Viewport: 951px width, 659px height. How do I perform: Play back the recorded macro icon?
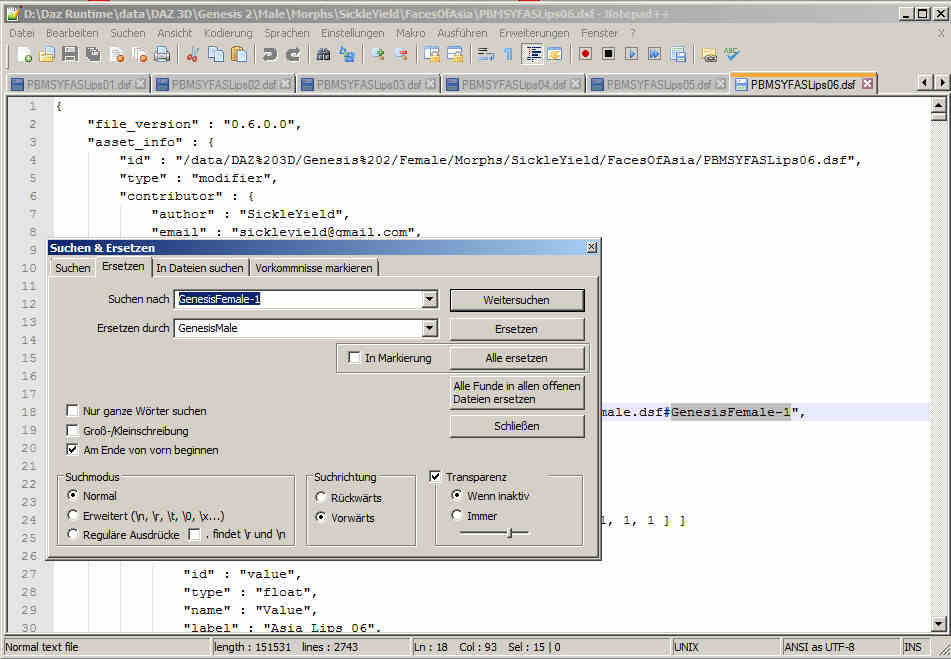(x=631, y=55)
